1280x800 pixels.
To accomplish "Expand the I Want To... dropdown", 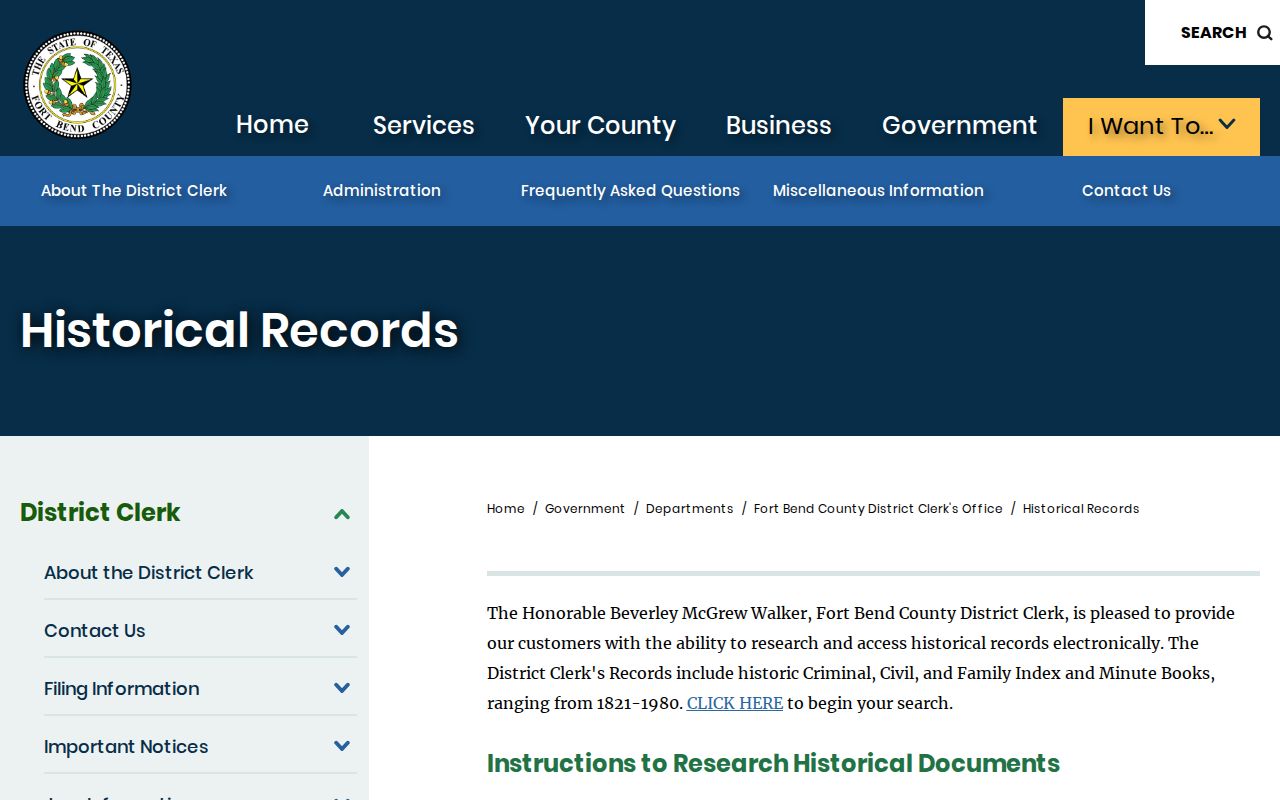I will [x=1161, y=127].
